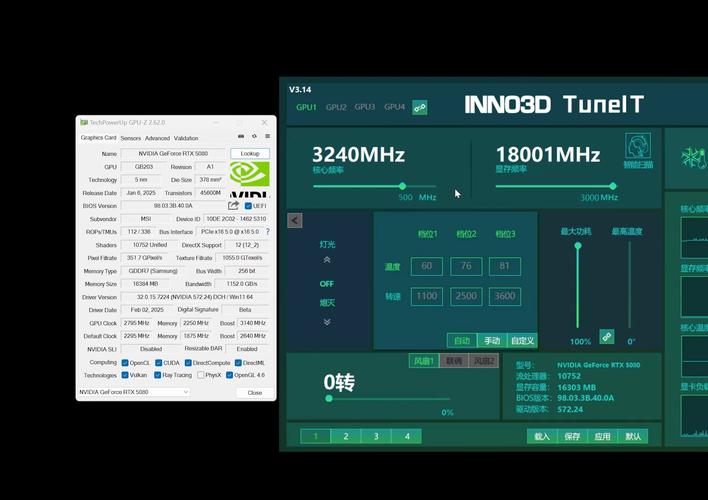Click the Bus Interface question mark
Screen dimensions: 708x500
(x=268, y=231)
